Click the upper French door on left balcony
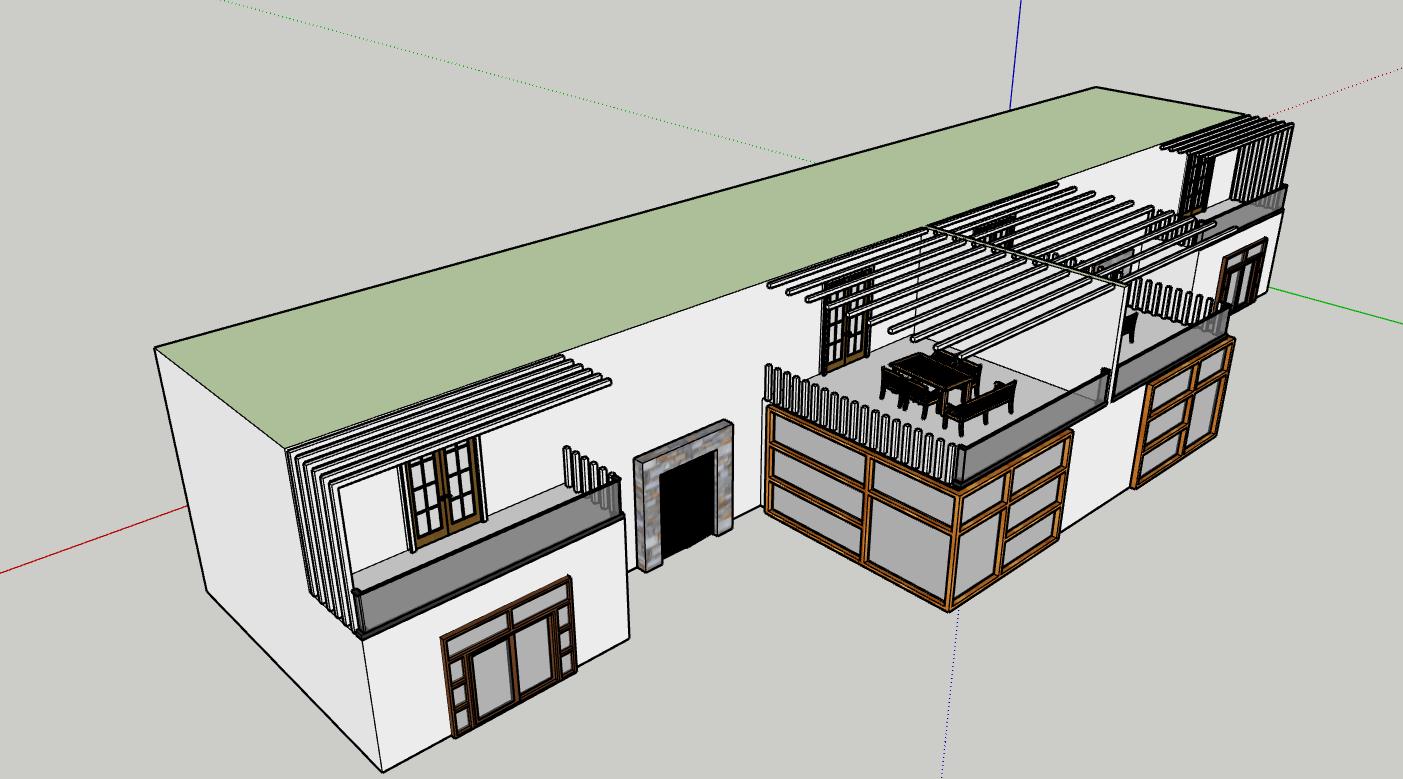Viewport: 1403px width, 779px height. pos(443,490)
